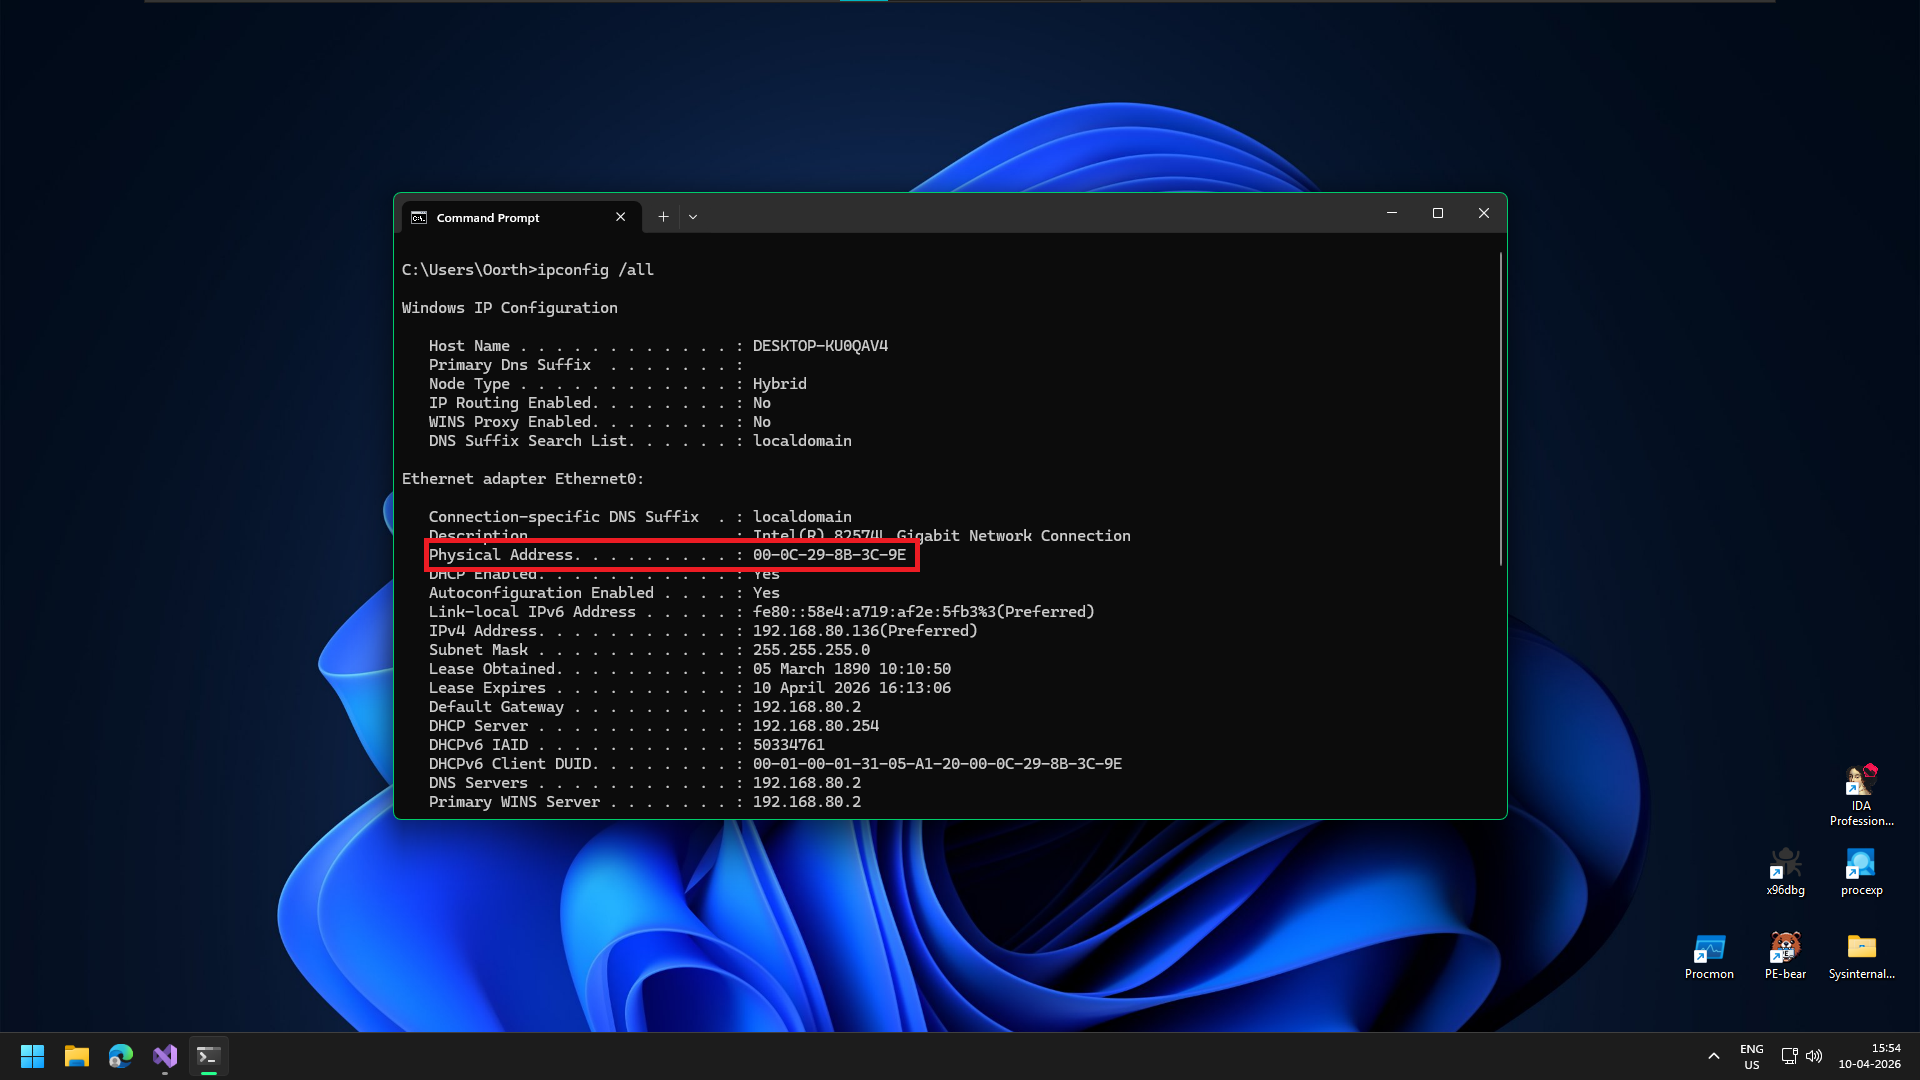Open a new terminal tab with plus button
This screenshot has width=1920, height=1080.
pos(663,217)
